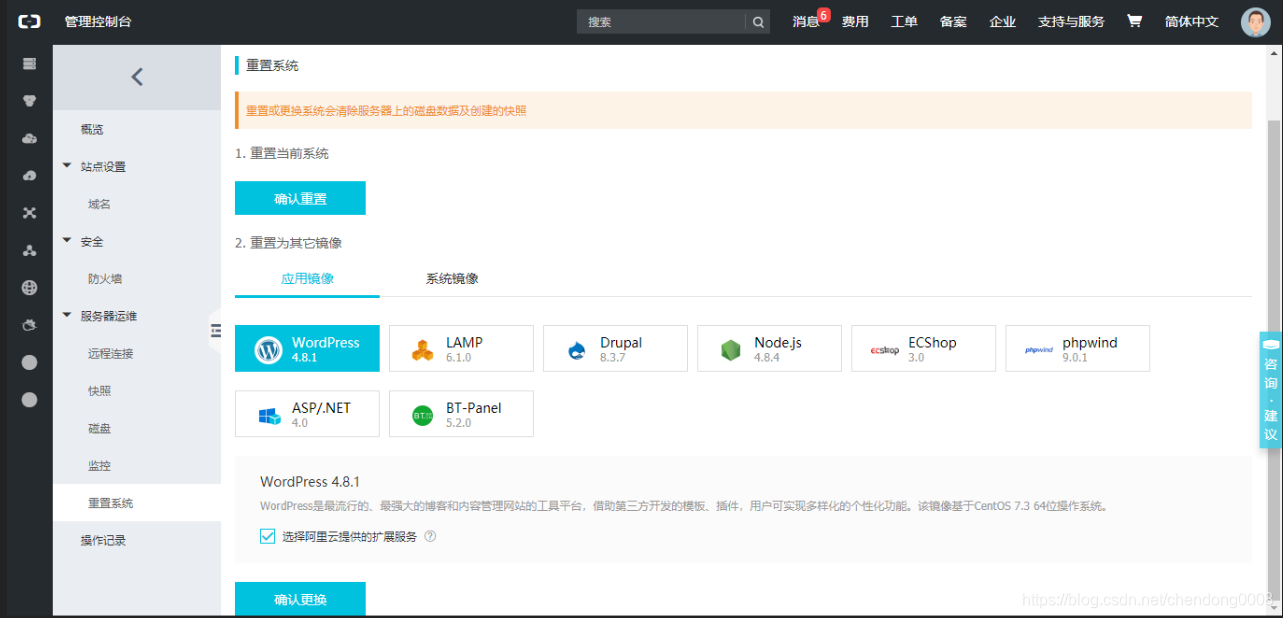Click the 搜索 input field
Image resolution: width=1283 pixels, height=618 pixels.
[x=661, y=22]
